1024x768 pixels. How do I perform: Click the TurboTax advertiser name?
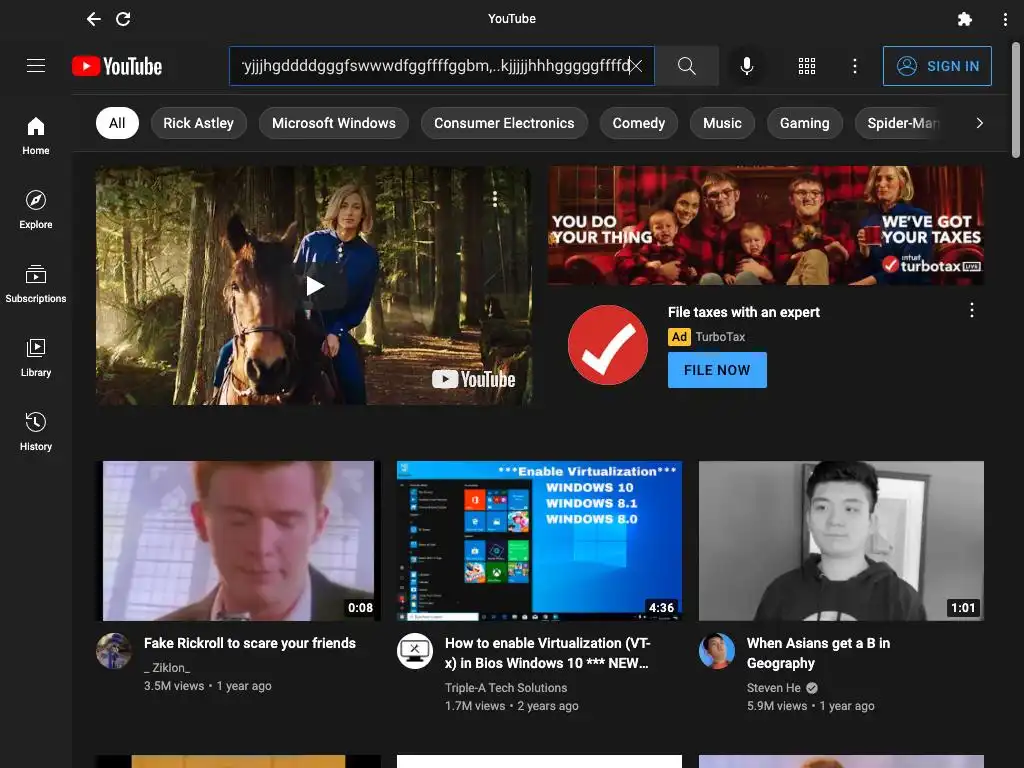coord(720,337)
